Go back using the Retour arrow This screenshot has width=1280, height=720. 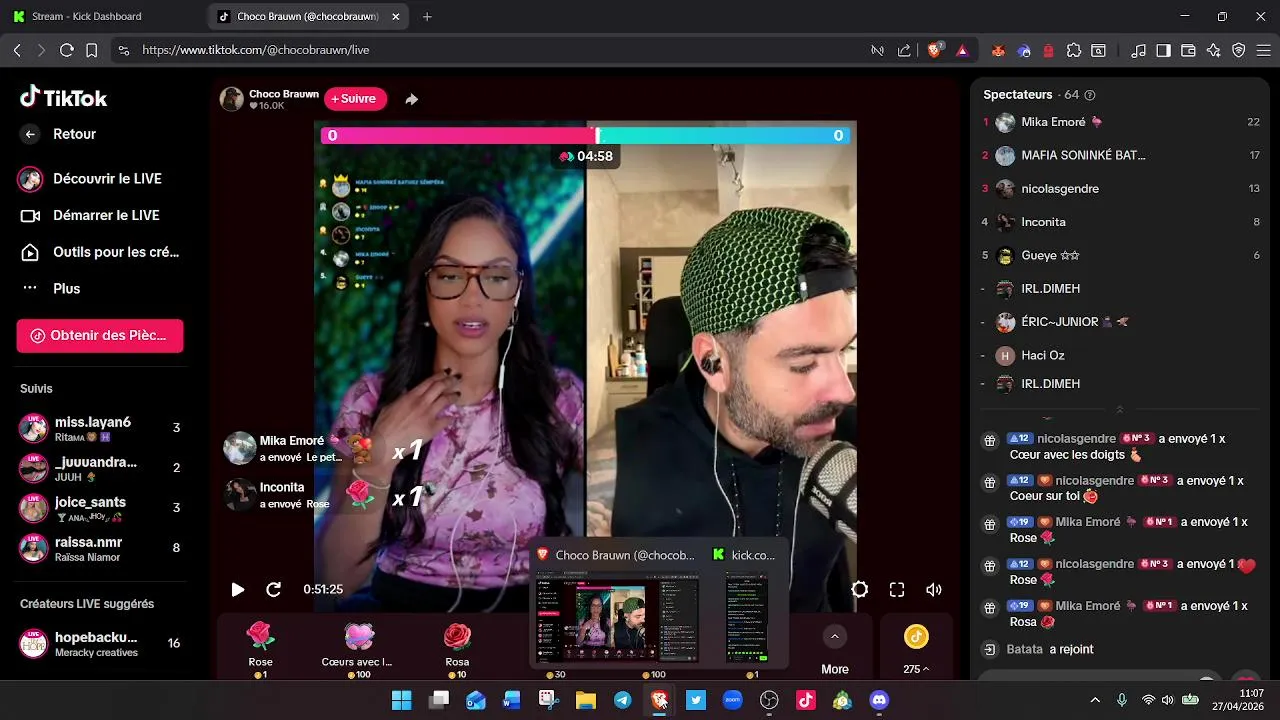point(30,134)
